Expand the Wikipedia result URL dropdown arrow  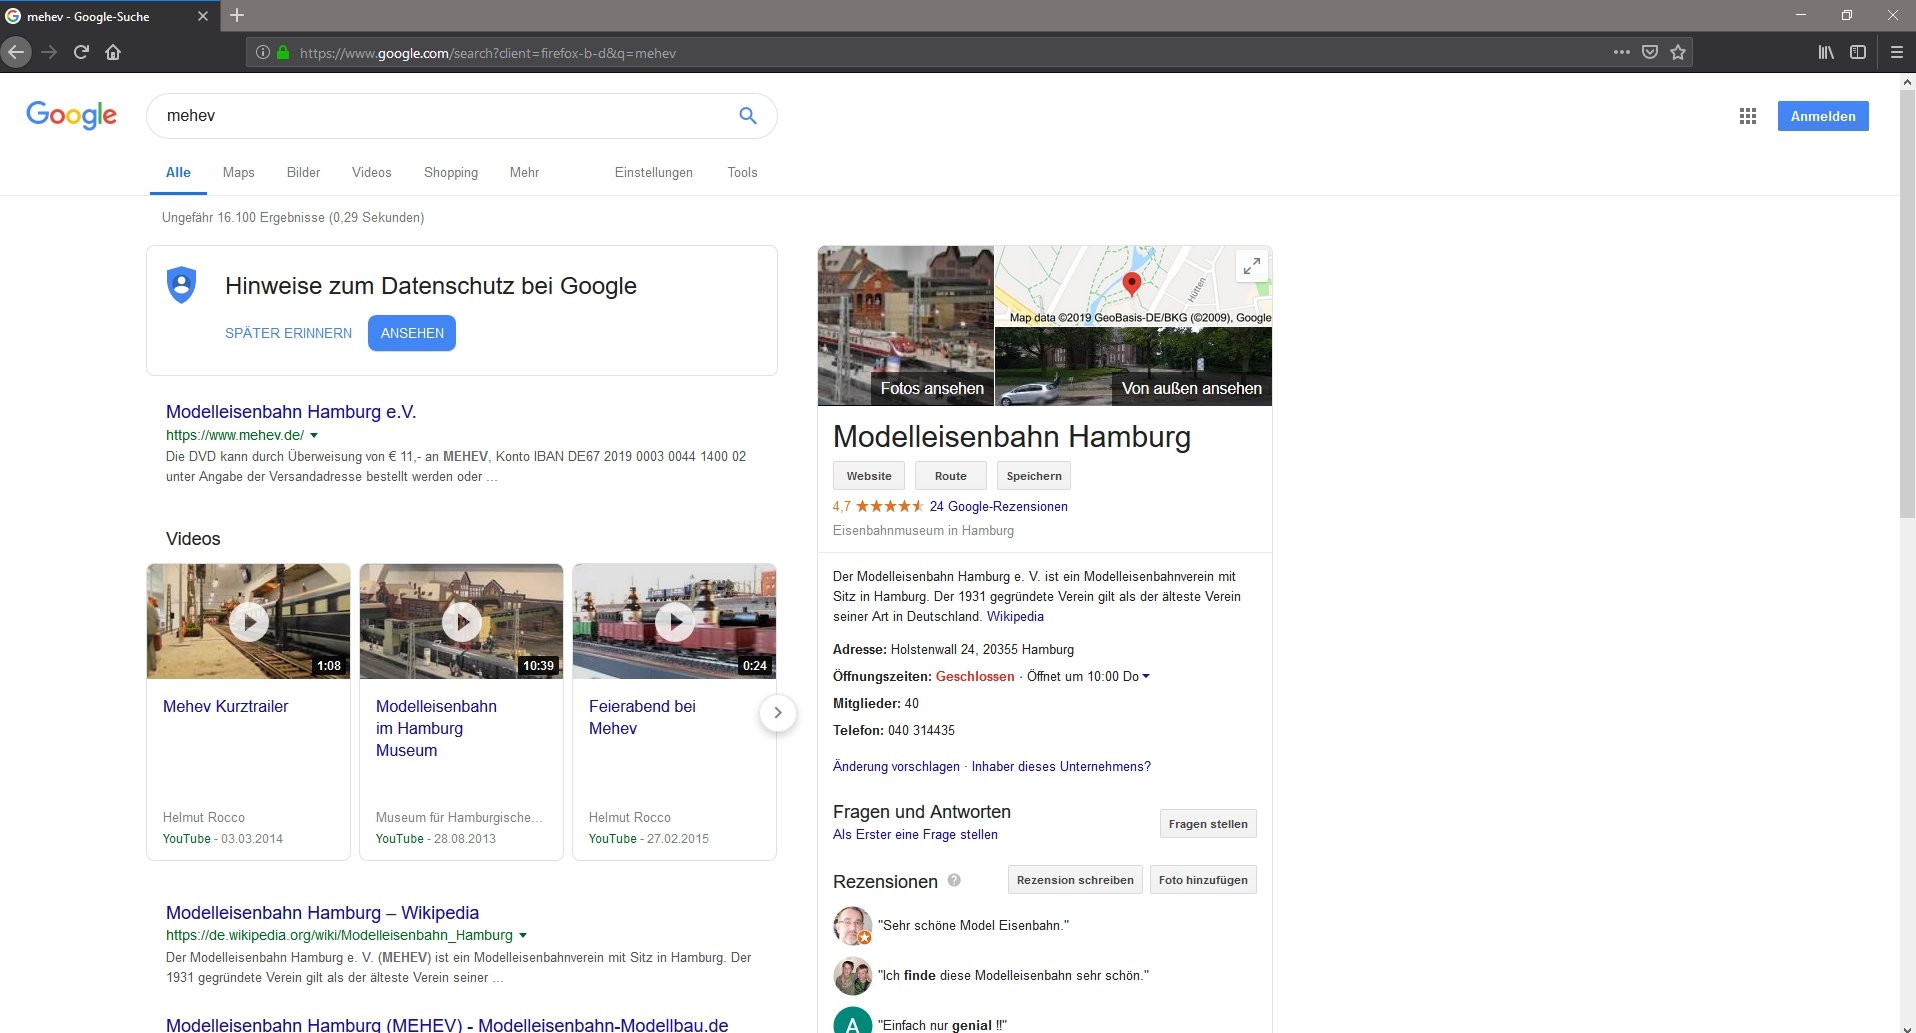pos(523,936)
